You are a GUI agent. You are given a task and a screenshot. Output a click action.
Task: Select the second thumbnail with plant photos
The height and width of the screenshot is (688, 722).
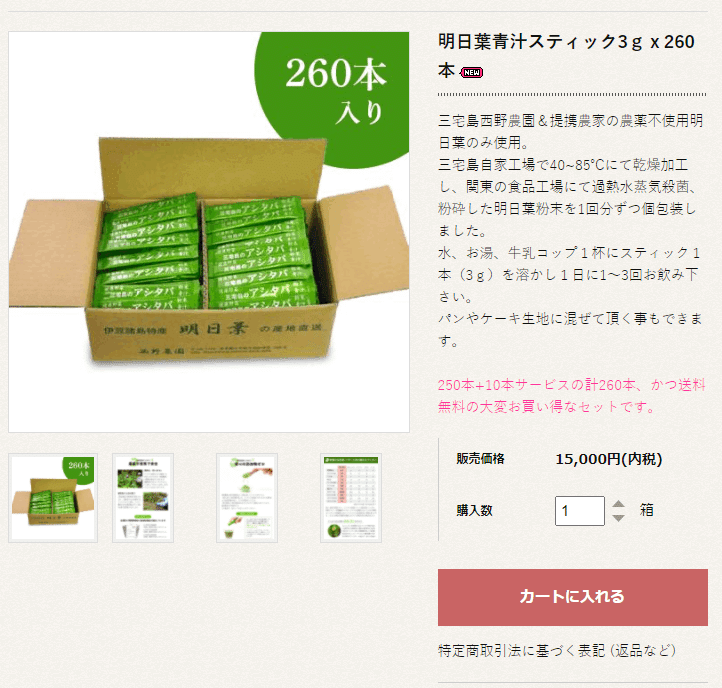point(143,498)
